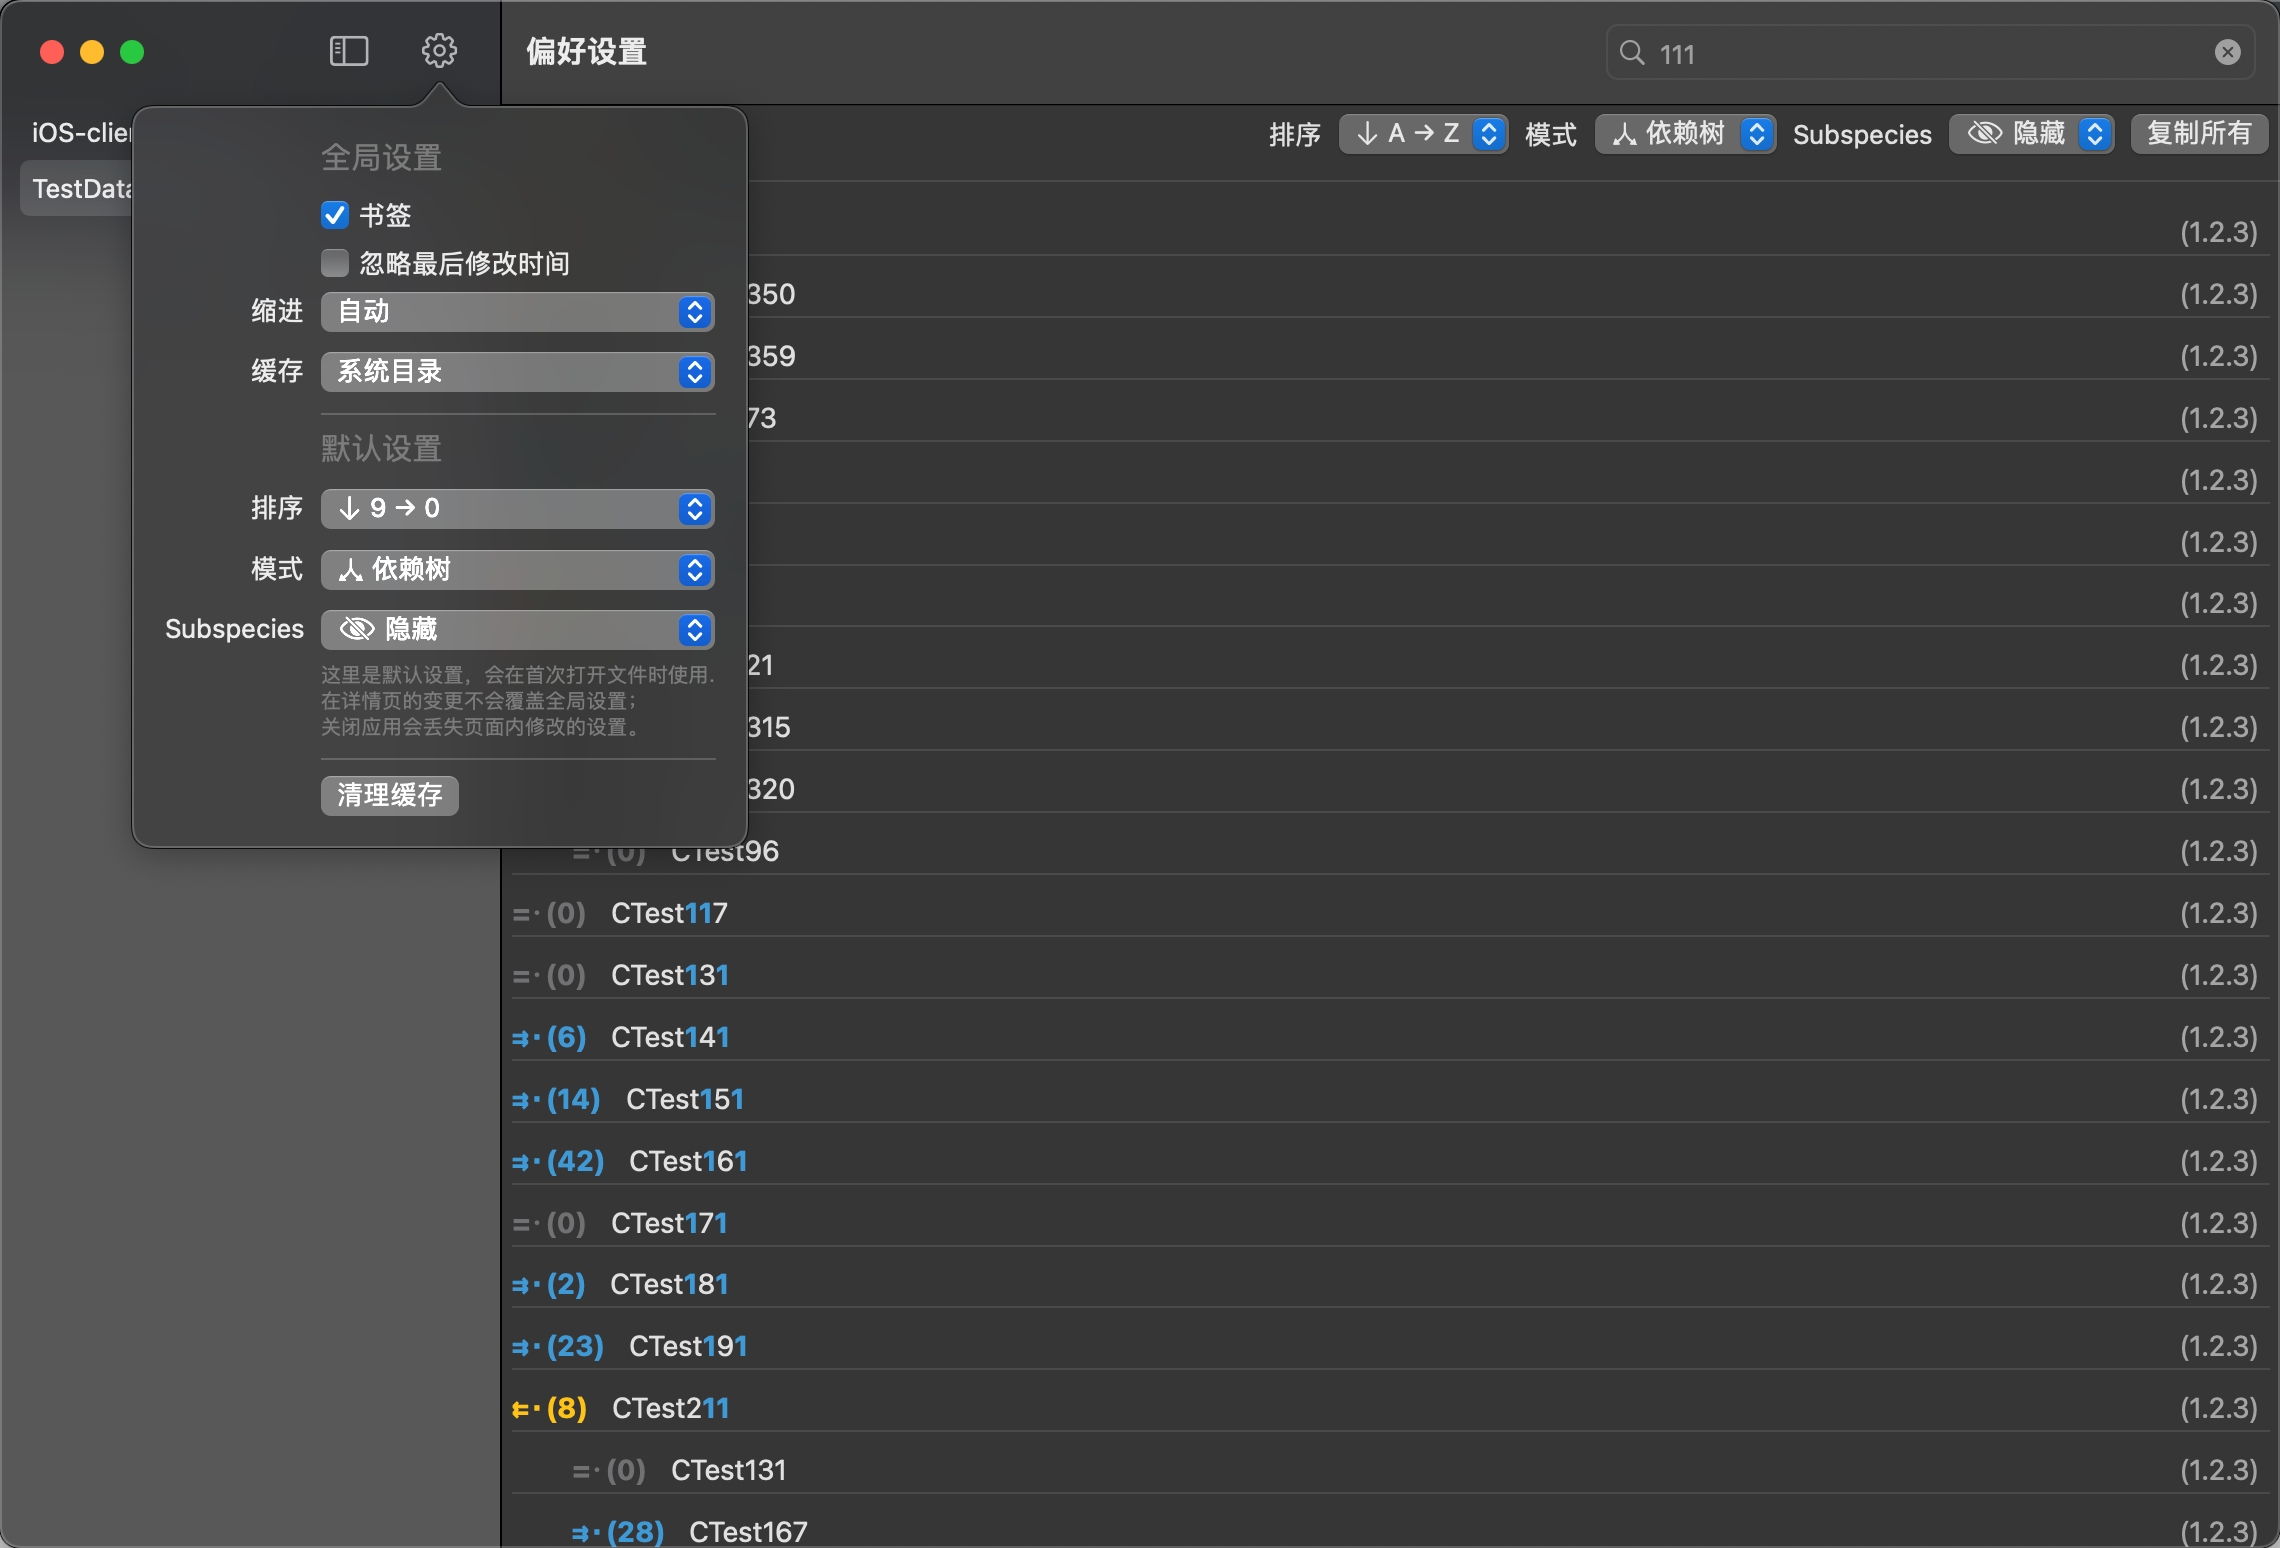Click the CTest191 row

coord(688,1347)
